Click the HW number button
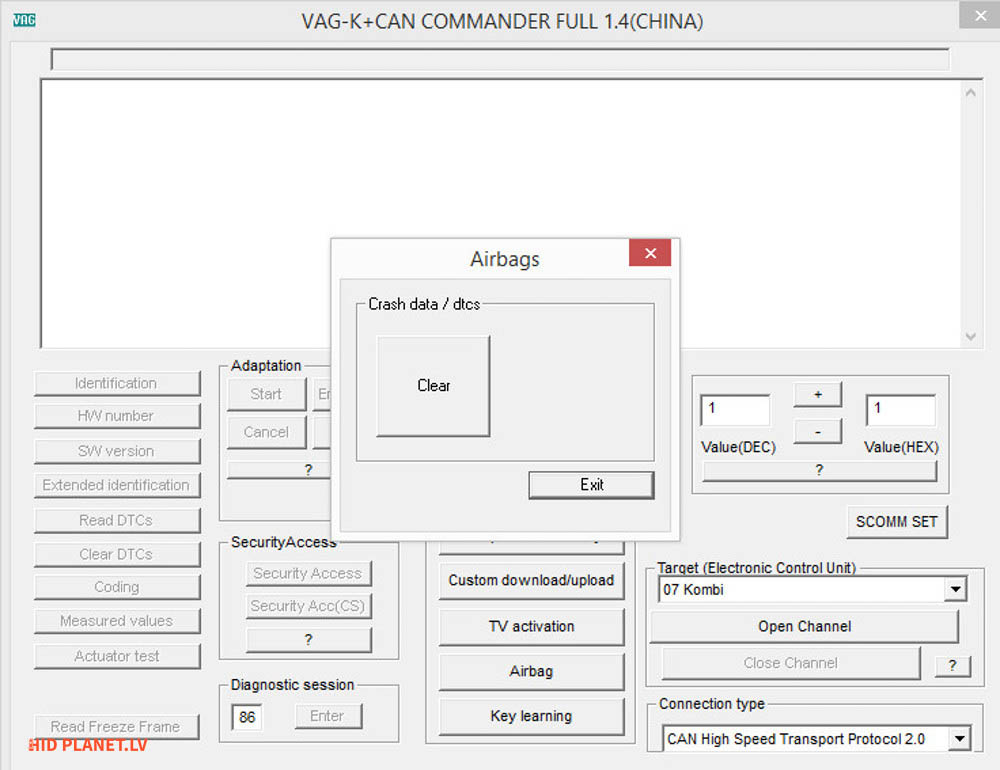Screen dimensions: 1000x770 tap(117, 416)
